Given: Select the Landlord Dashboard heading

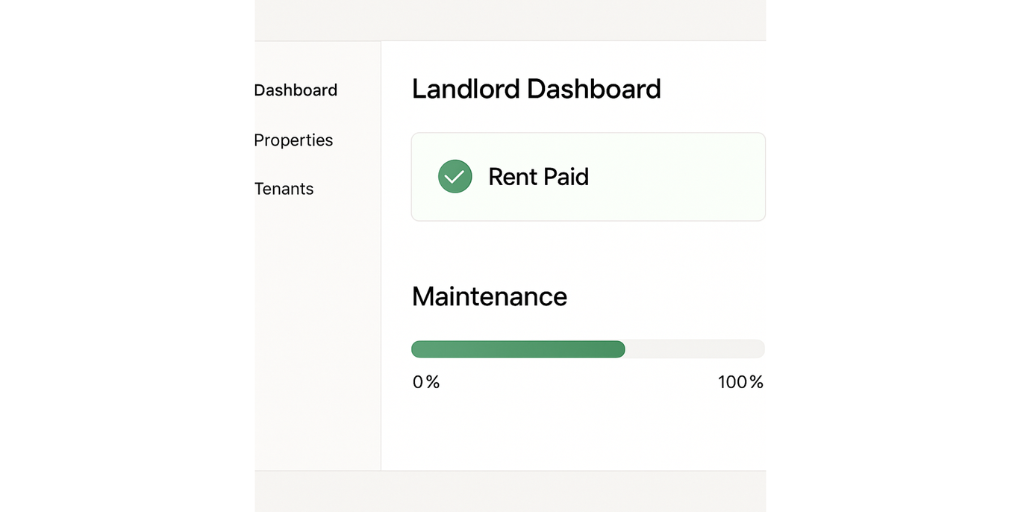Looking at the screenshot, I should click(536, 89).
